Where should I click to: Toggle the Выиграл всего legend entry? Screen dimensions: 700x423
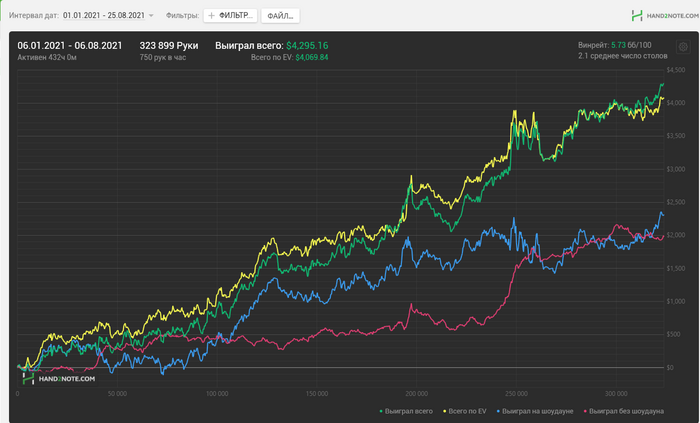406,411
